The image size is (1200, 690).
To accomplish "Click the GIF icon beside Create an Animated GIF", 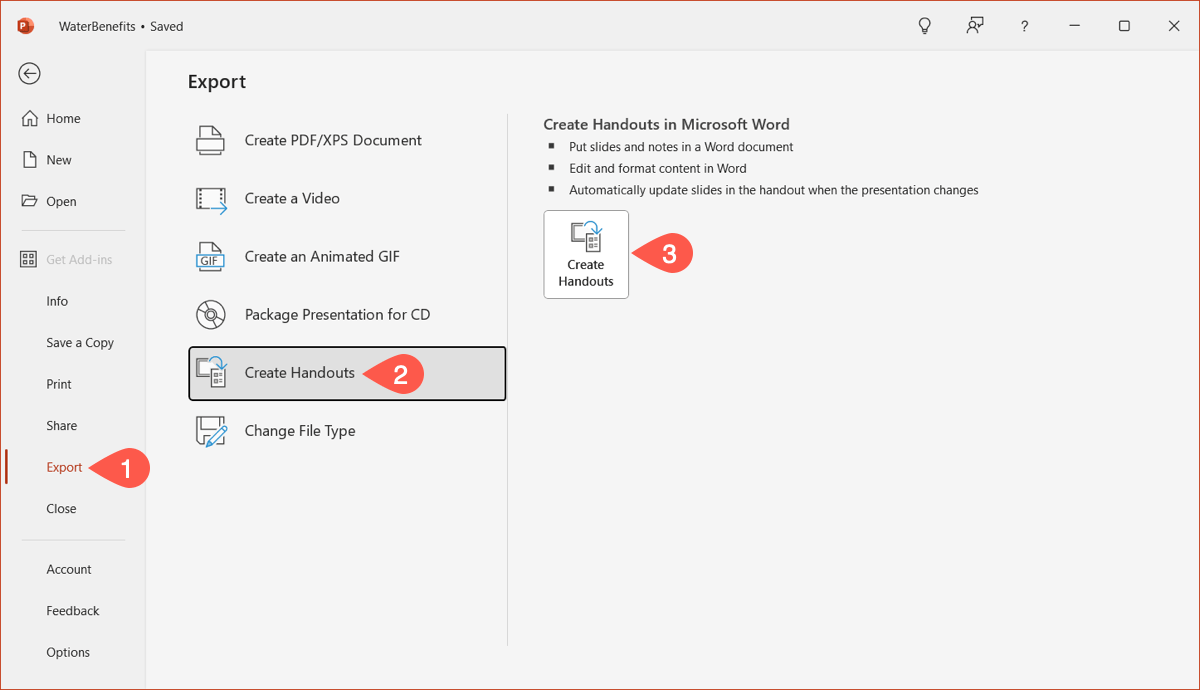I will [211, 257].
